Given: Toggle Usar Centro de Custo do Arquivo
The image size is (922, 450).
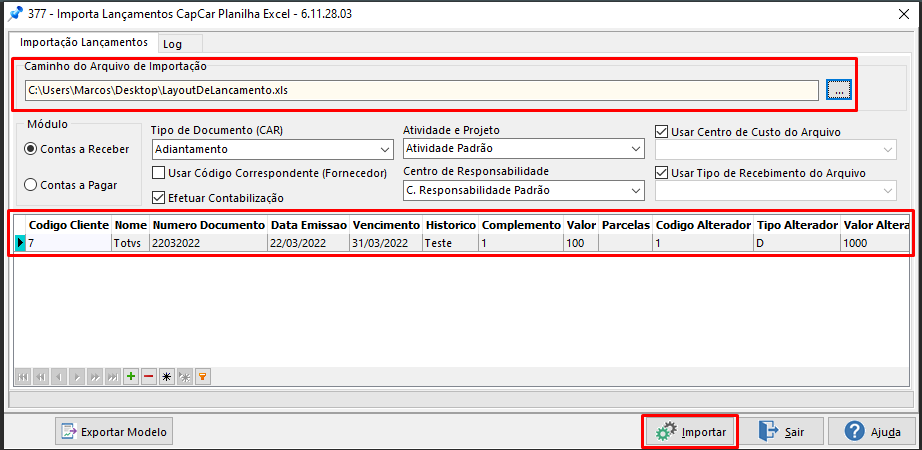Looking at the screenshot, I should pos(749,132).
